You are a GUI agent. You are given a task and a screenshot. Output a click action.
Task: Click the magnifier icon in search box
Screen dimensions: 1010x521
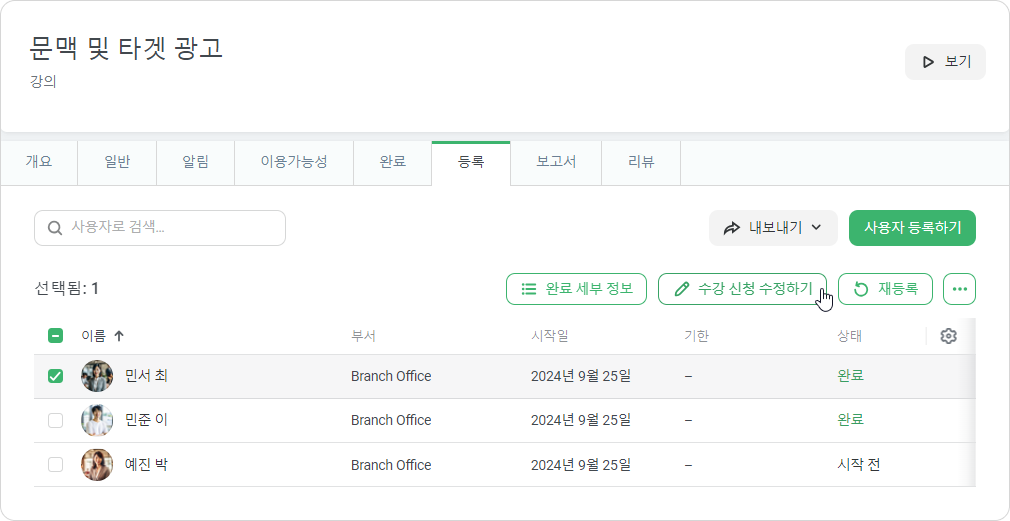click(x=55, y=228)
